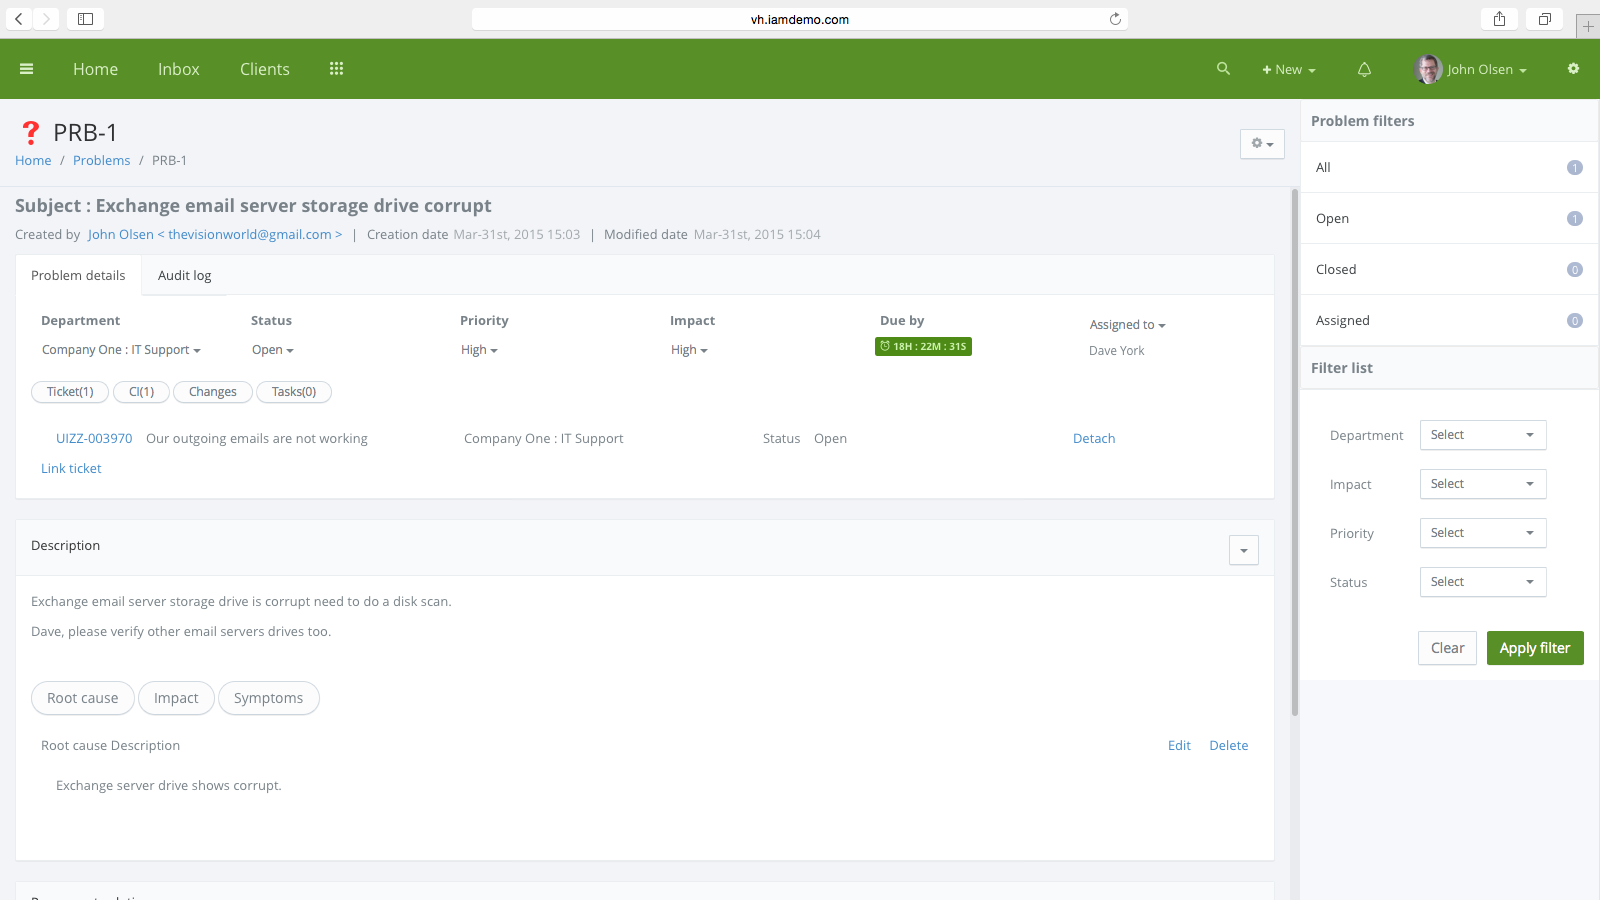Open a new browser tab with plus

point(1588,26)
